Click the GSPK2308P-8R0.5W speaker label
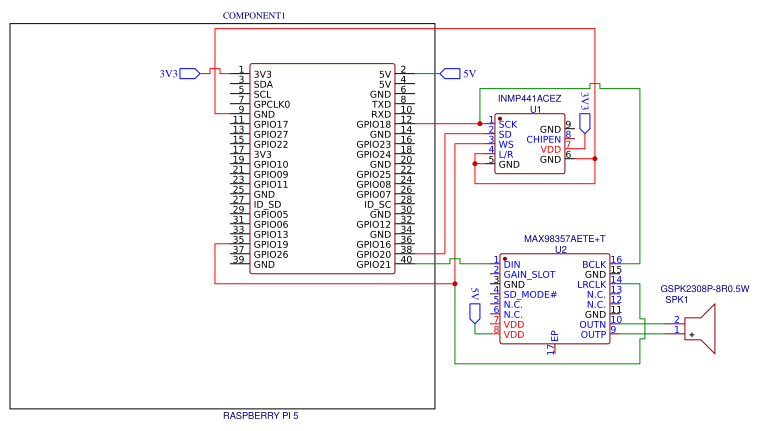The image size is (760, 431). (x=705, y=288)
